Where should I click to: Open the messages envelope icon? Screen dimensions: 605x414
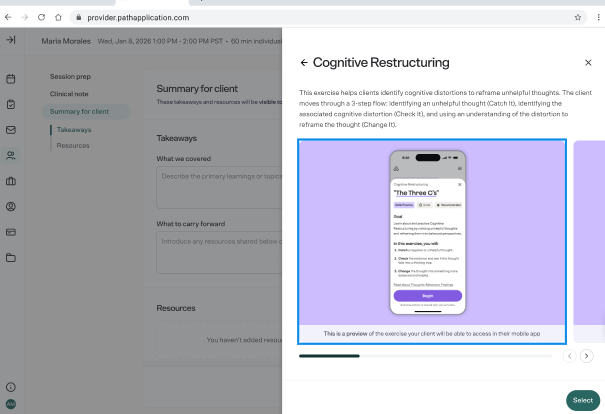coord(11,130)
